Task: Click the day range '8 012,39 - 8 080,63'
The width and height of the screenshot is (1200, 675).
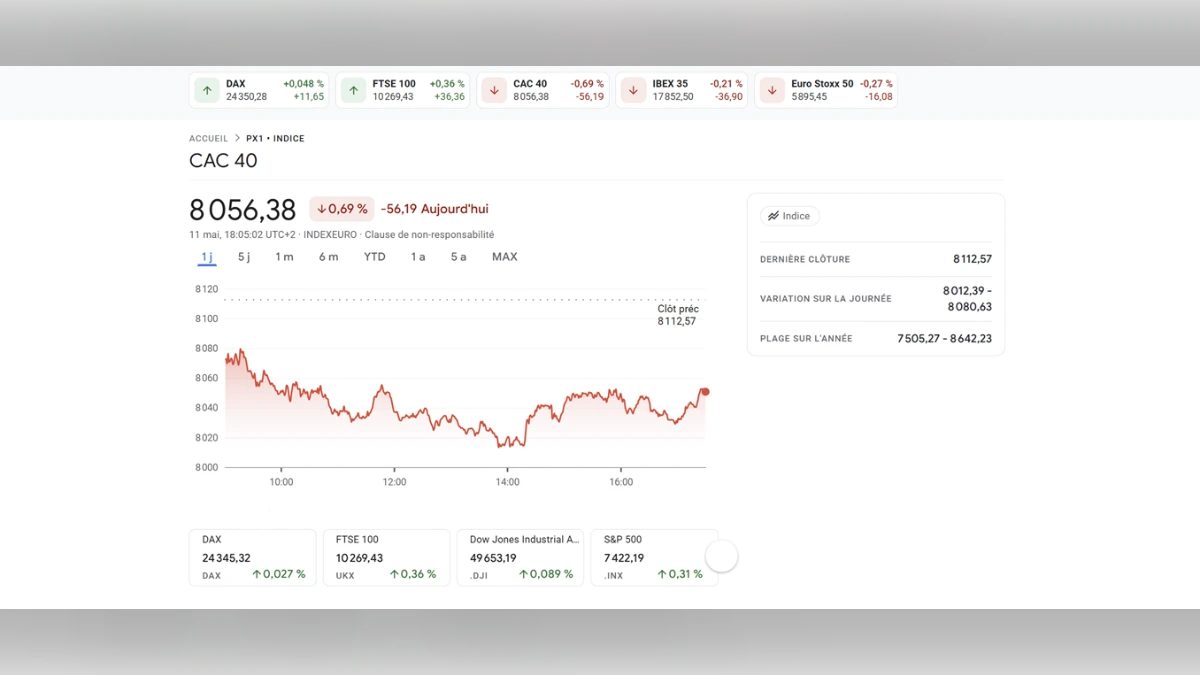Action: [967, 299]
